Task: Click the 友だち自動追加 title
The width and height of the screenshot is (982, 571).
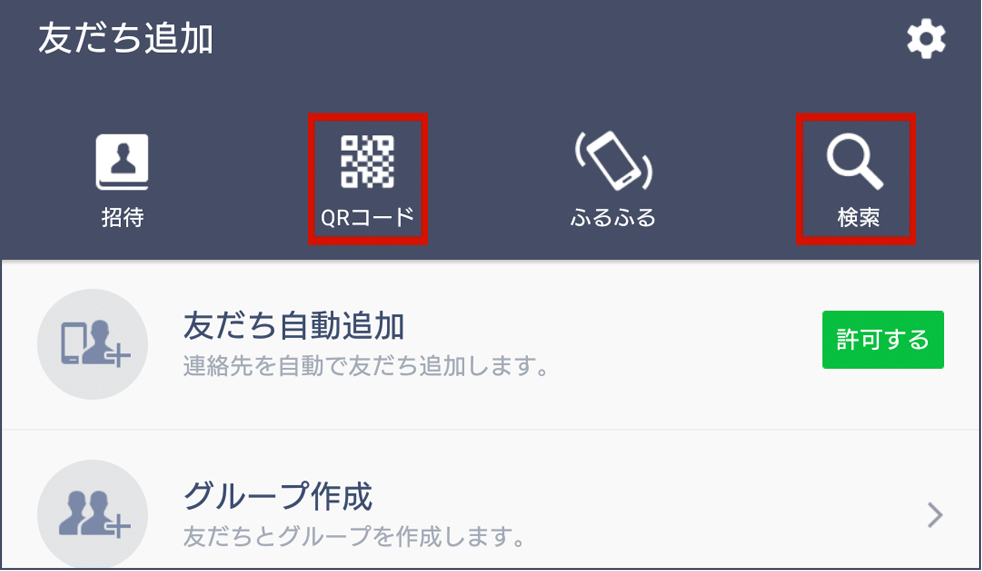Action: (x=294, y=326)
